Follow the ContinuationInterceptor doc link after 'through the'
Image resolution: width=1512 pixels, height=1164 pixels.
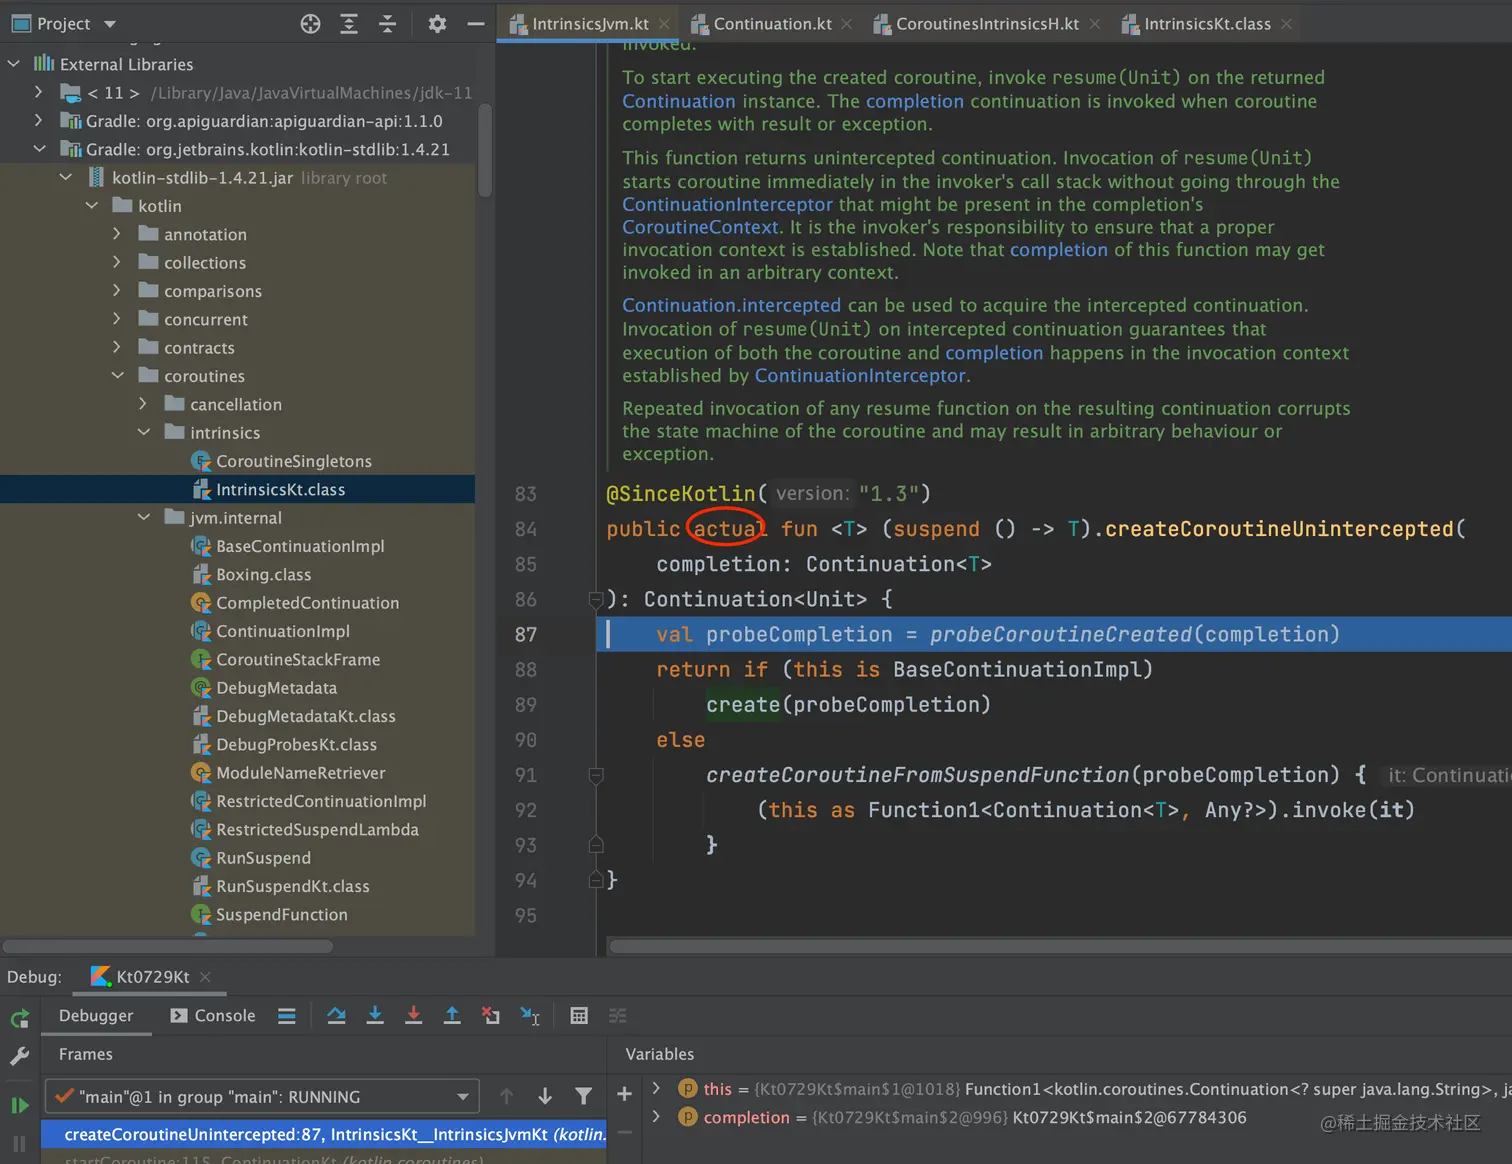(x=727, y=204)
